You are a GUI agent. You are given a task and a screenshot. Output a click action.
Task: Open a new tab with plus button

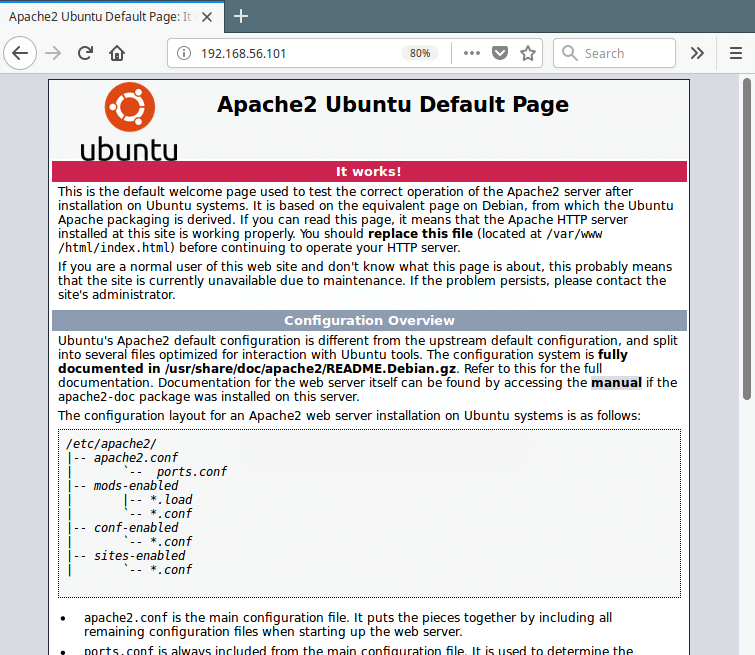(241, 16)
